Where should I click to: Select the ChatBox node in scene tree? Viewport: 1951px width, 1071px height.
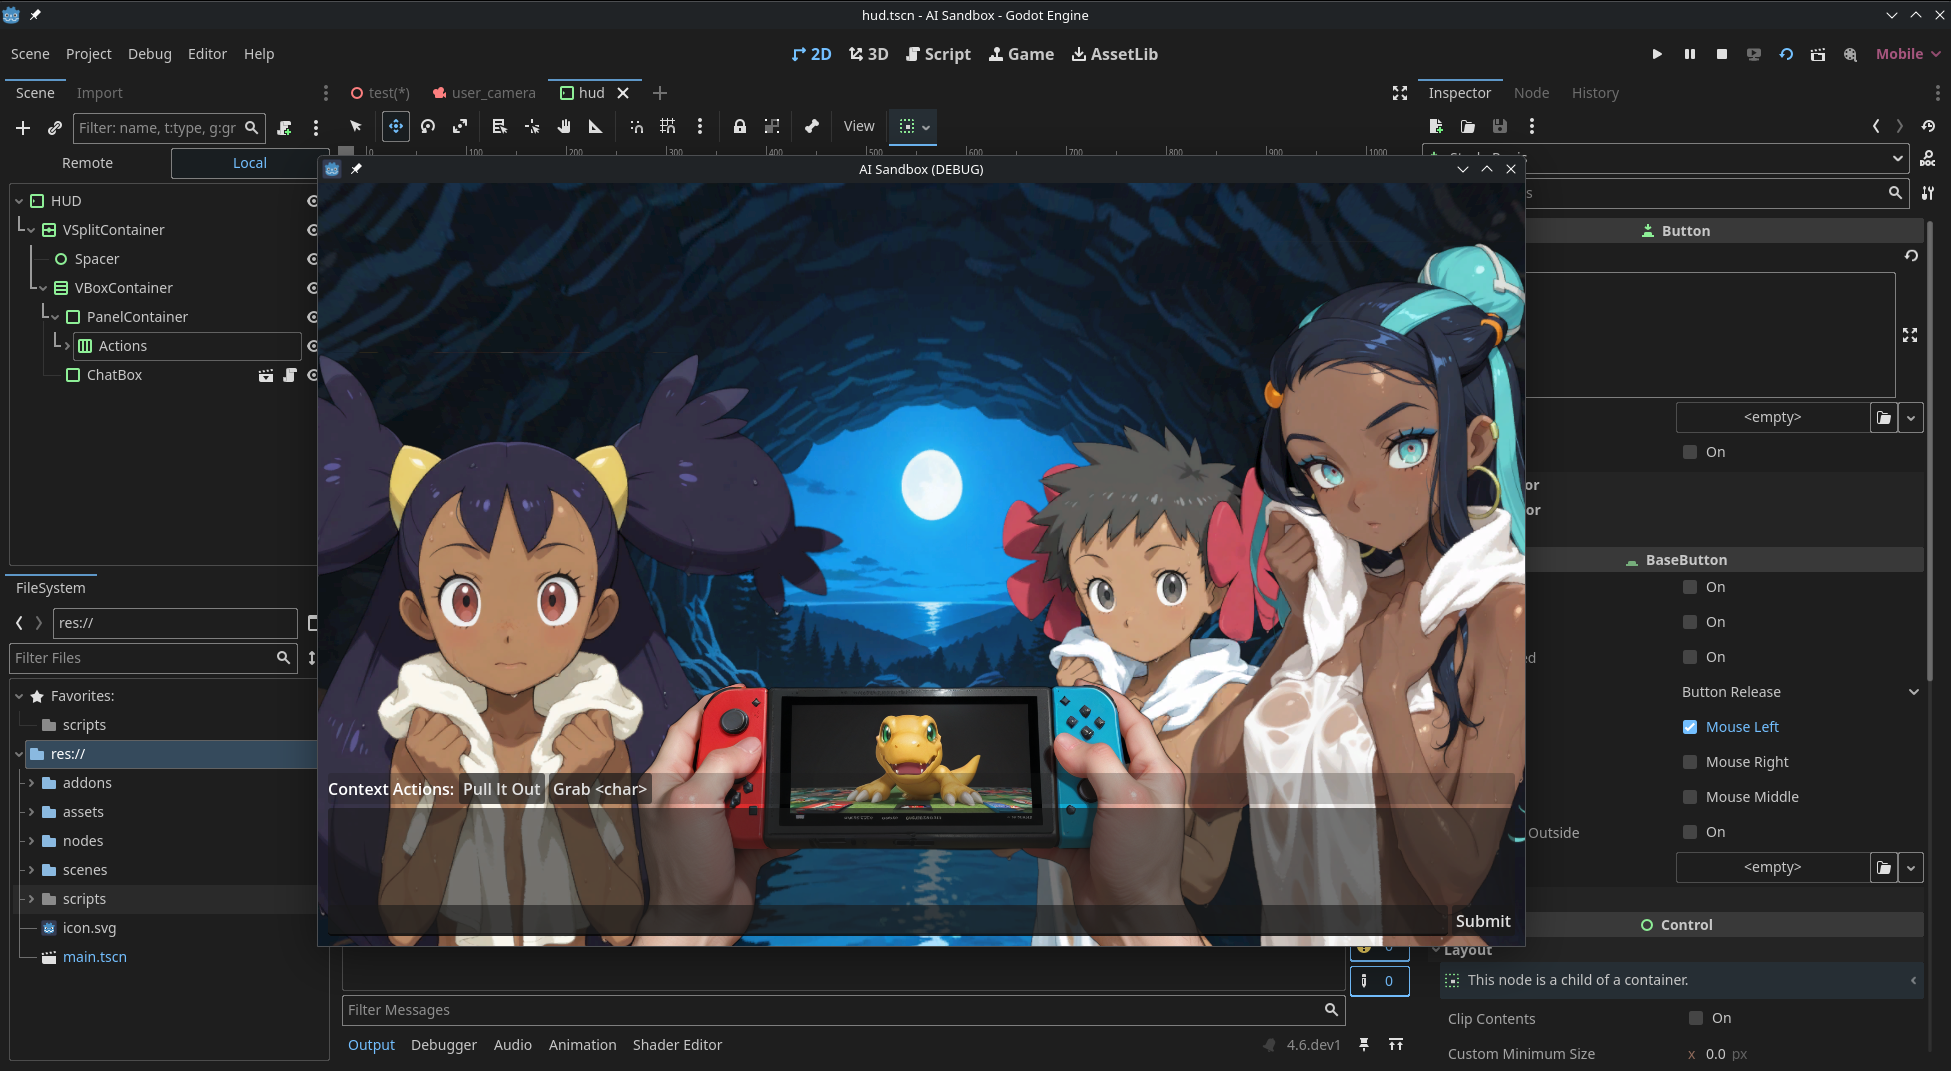[114, 375]
